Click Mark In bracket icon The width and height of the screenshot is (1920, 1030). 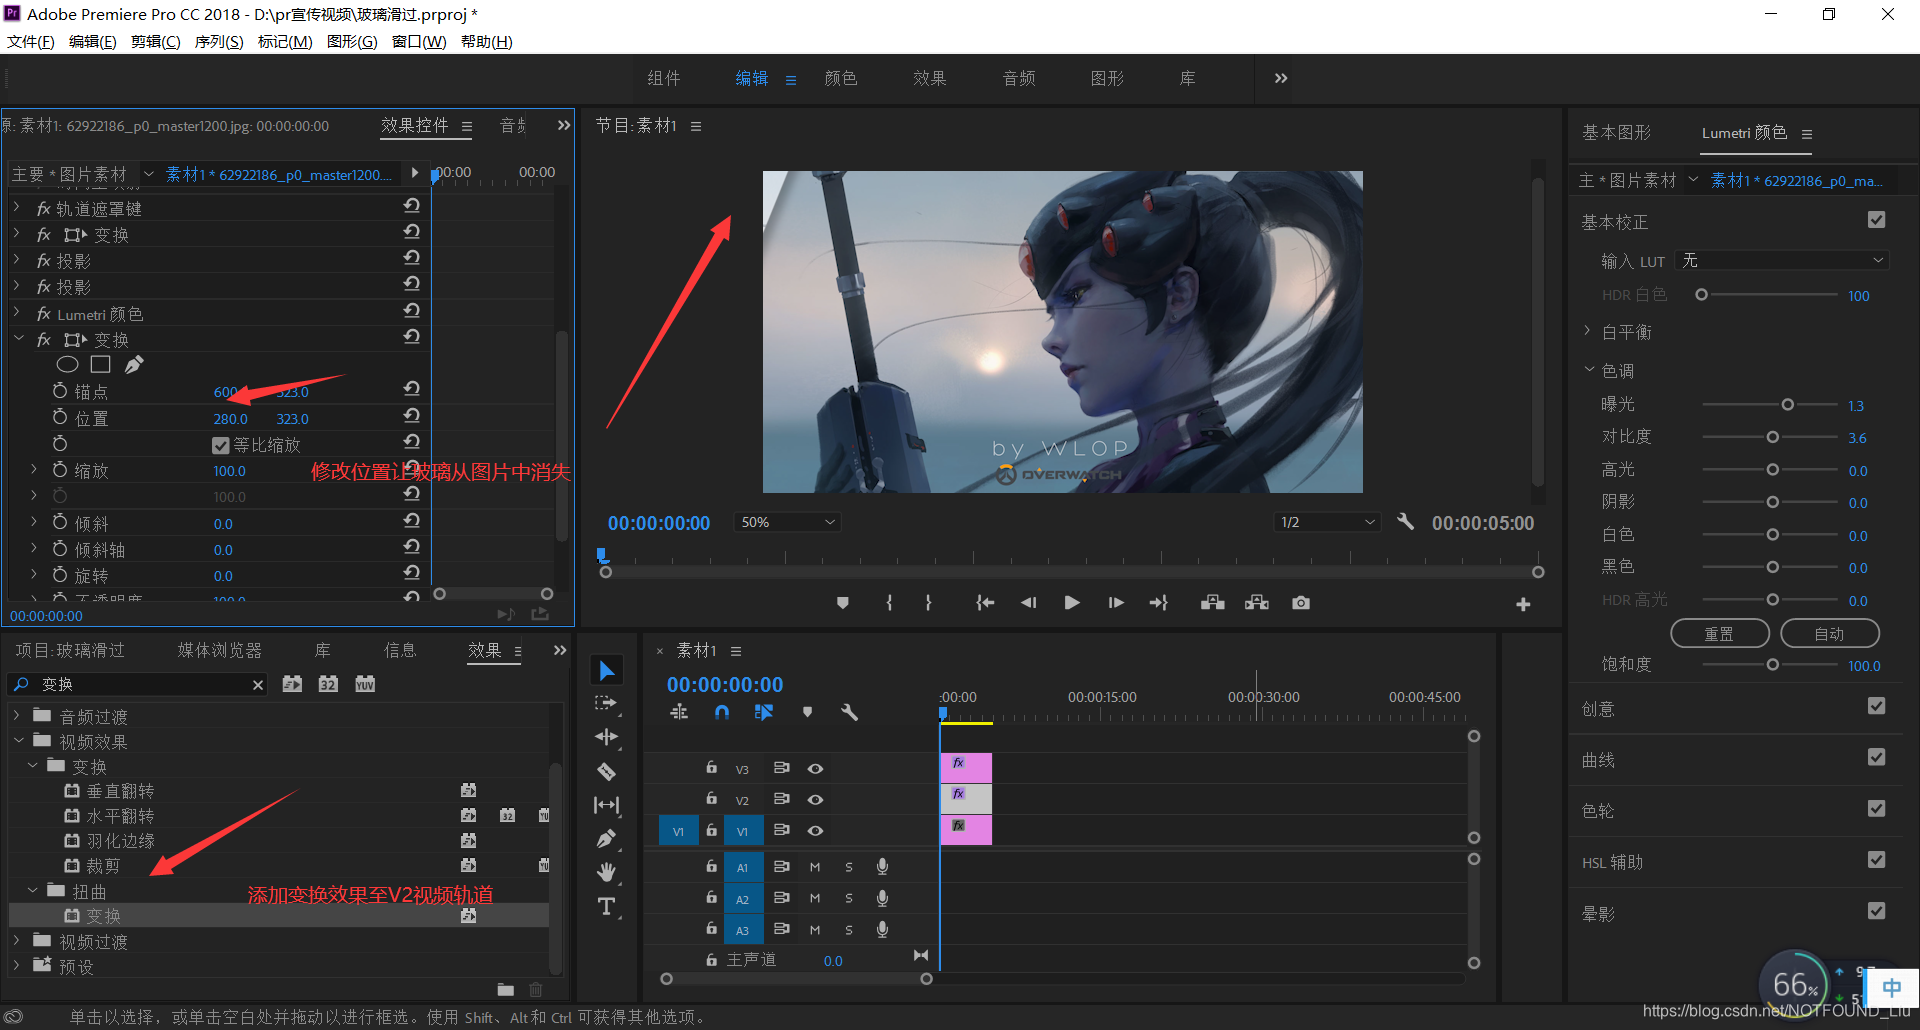point(889,603)
